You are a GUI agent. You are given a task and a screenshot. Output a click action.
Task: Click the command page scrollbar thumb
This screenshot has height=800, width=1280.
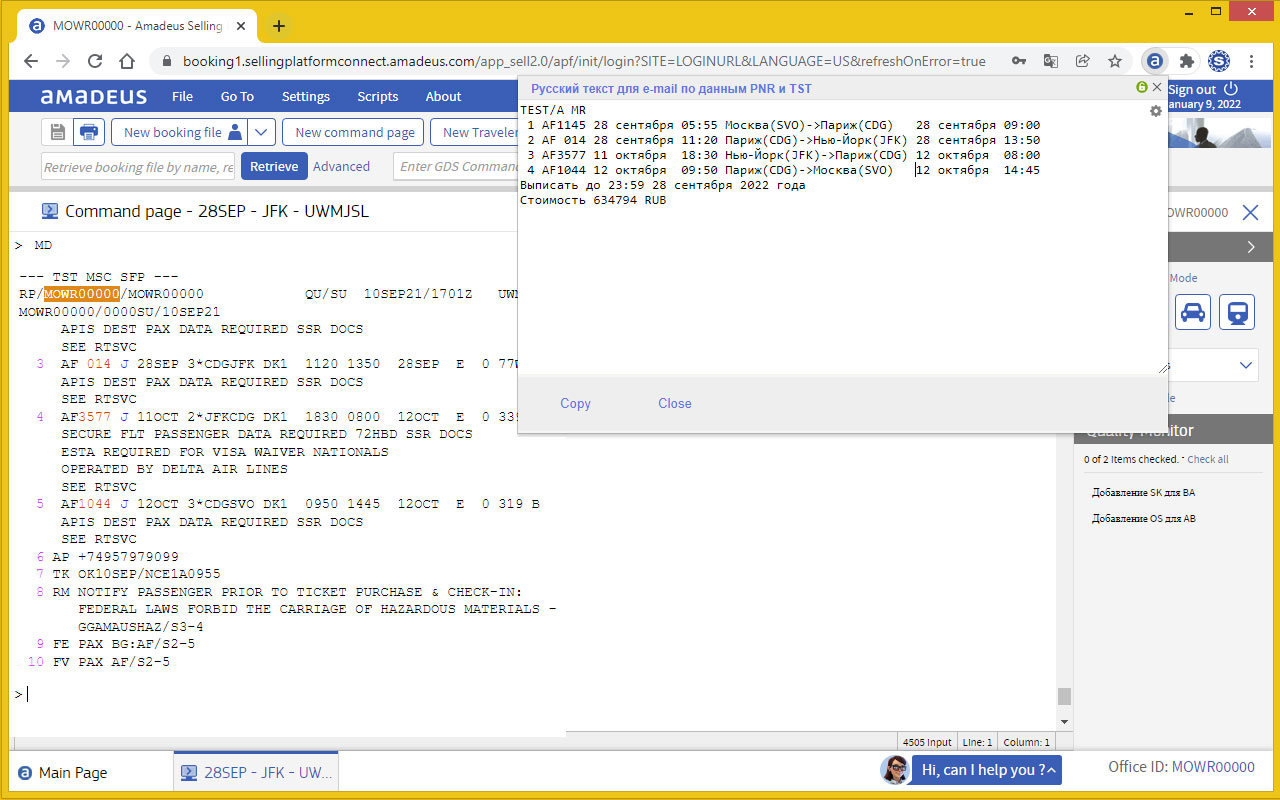click(1064, 696)
